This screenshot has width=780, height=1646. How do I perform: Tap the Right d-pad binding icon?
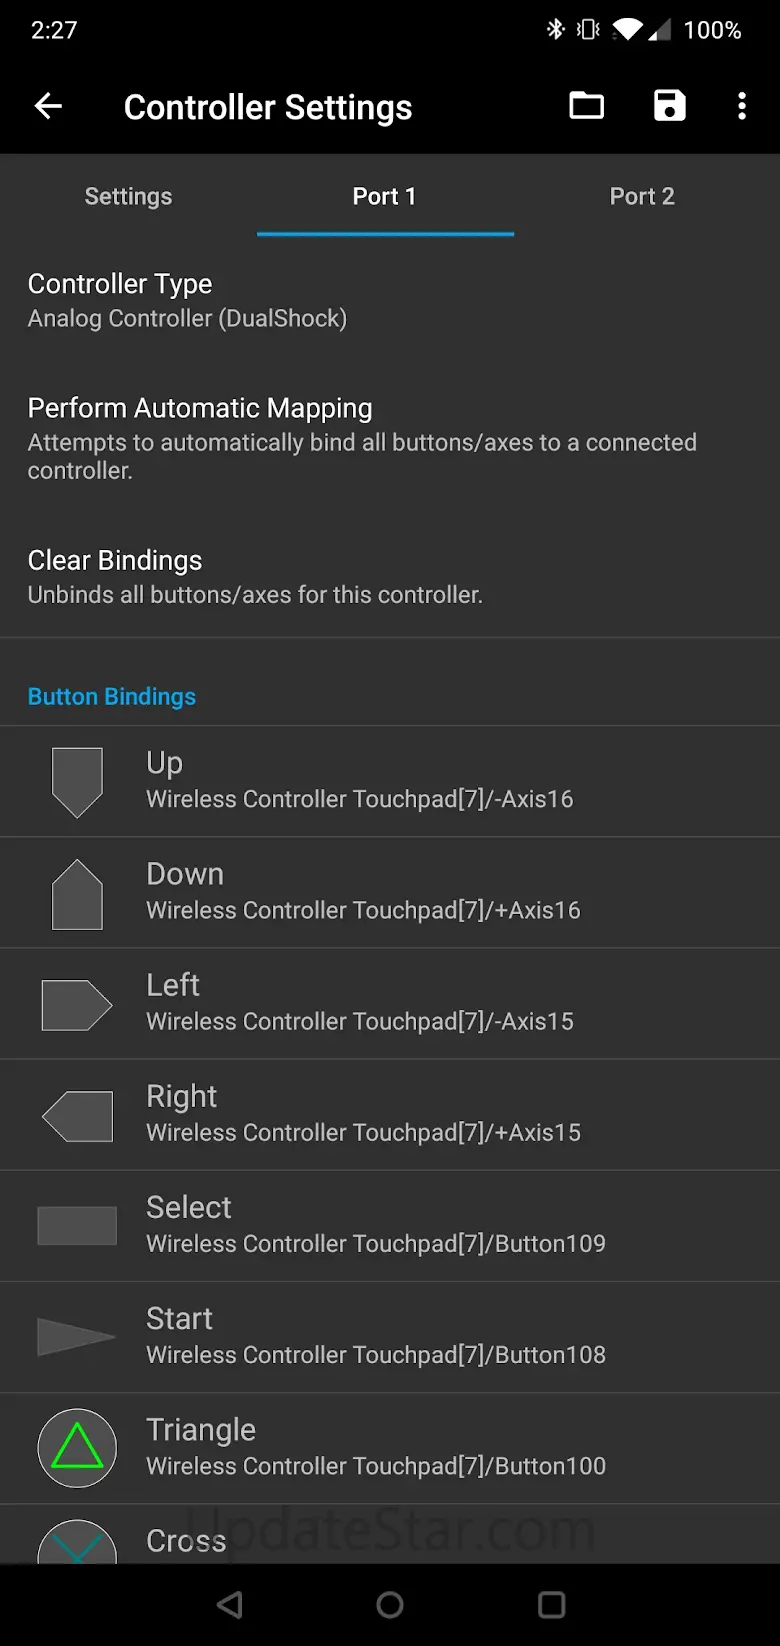77,1116
